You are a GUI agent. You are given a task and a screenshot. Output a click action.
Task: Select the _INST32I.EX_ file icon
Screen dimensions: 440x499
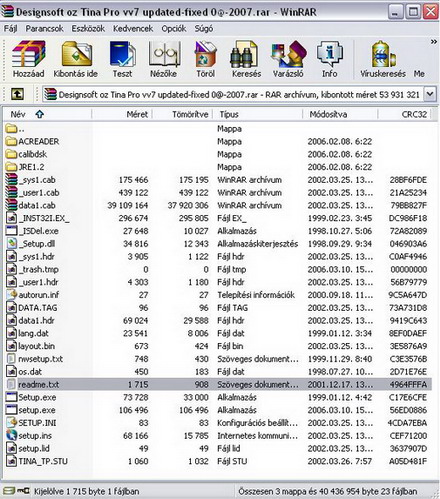pyautogui.click(x=11, y=218)
